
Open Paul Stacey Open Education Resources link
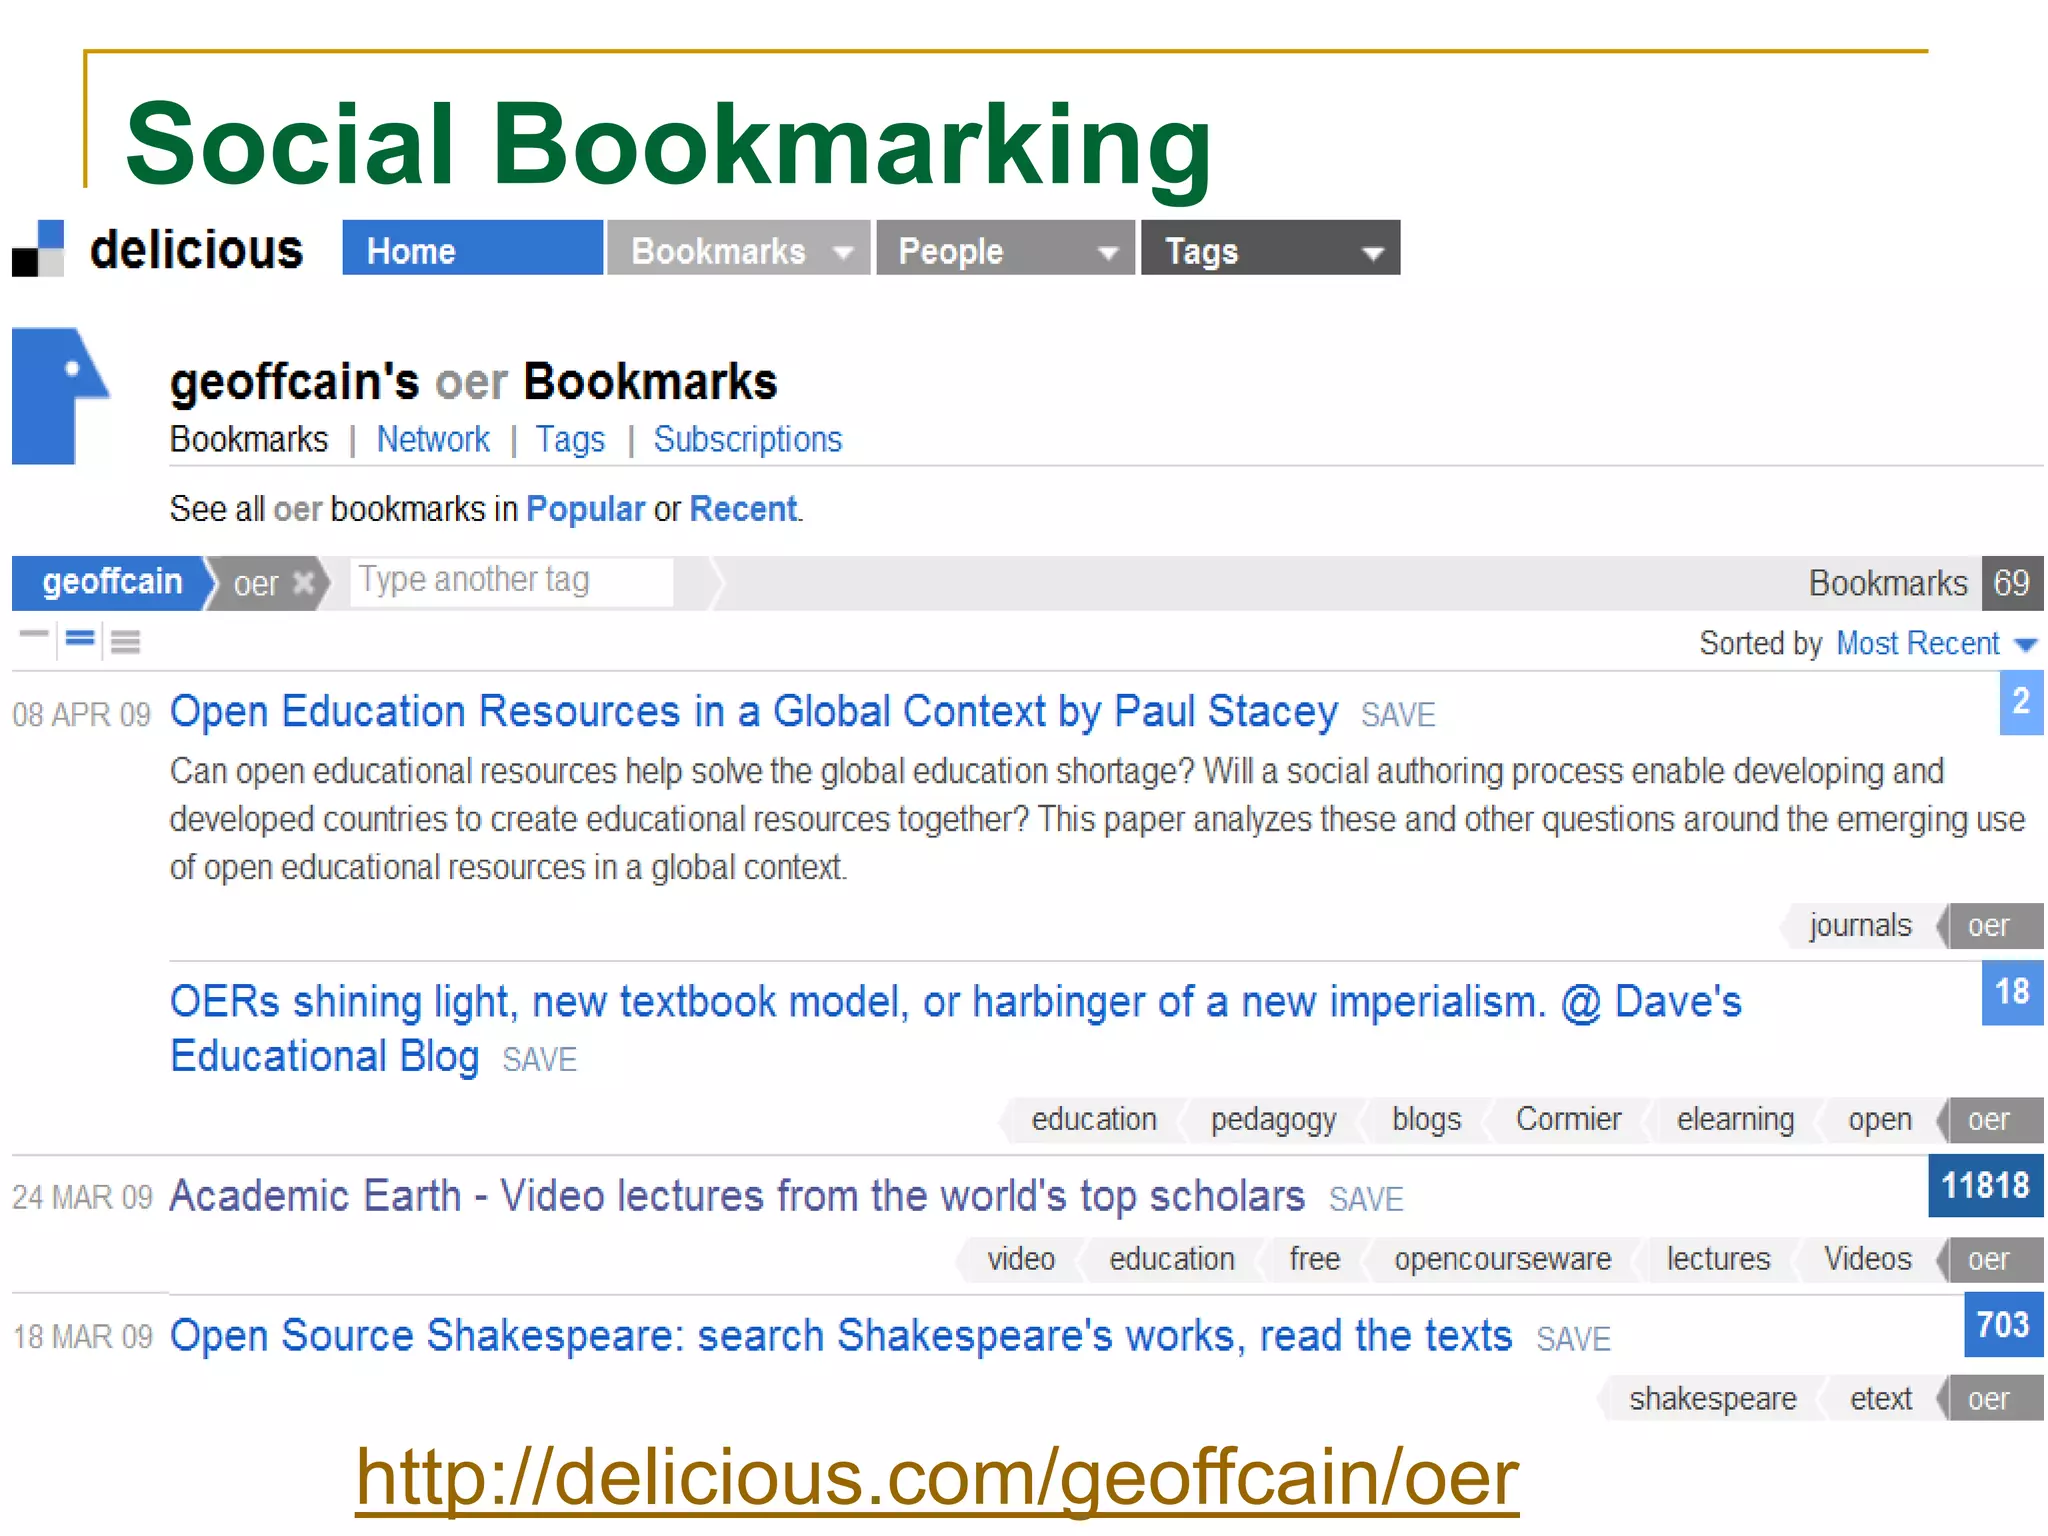[754, 712]
